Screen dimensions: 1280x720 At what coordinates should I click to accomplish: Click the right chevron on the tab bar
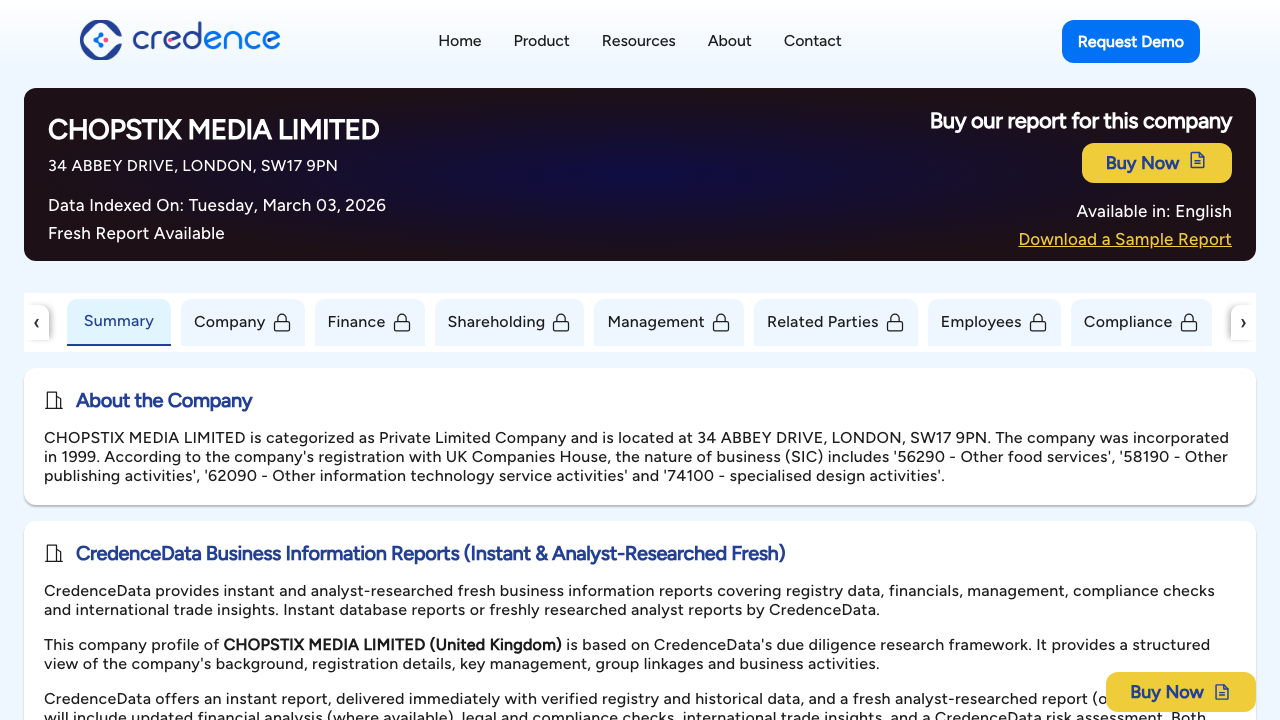pos(1243,322)
